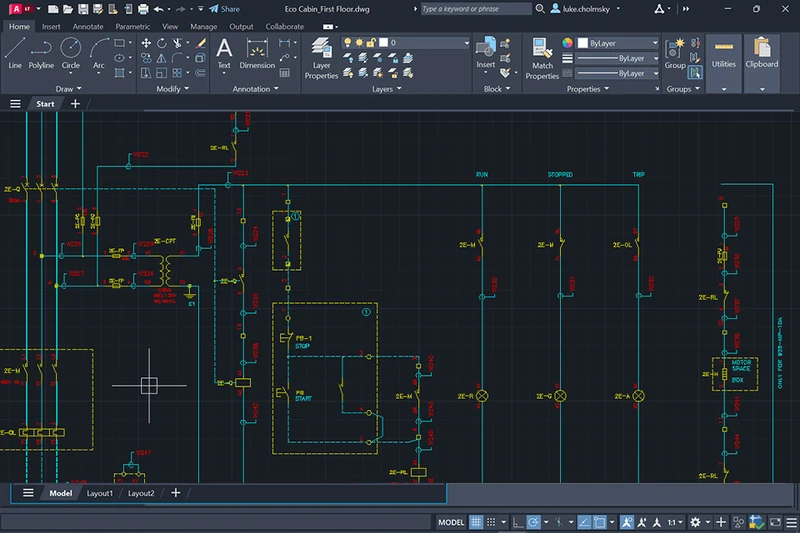Toggle ortho mode in status bar
The width and height of the screenshot is (800, 533).
(518, 522)
